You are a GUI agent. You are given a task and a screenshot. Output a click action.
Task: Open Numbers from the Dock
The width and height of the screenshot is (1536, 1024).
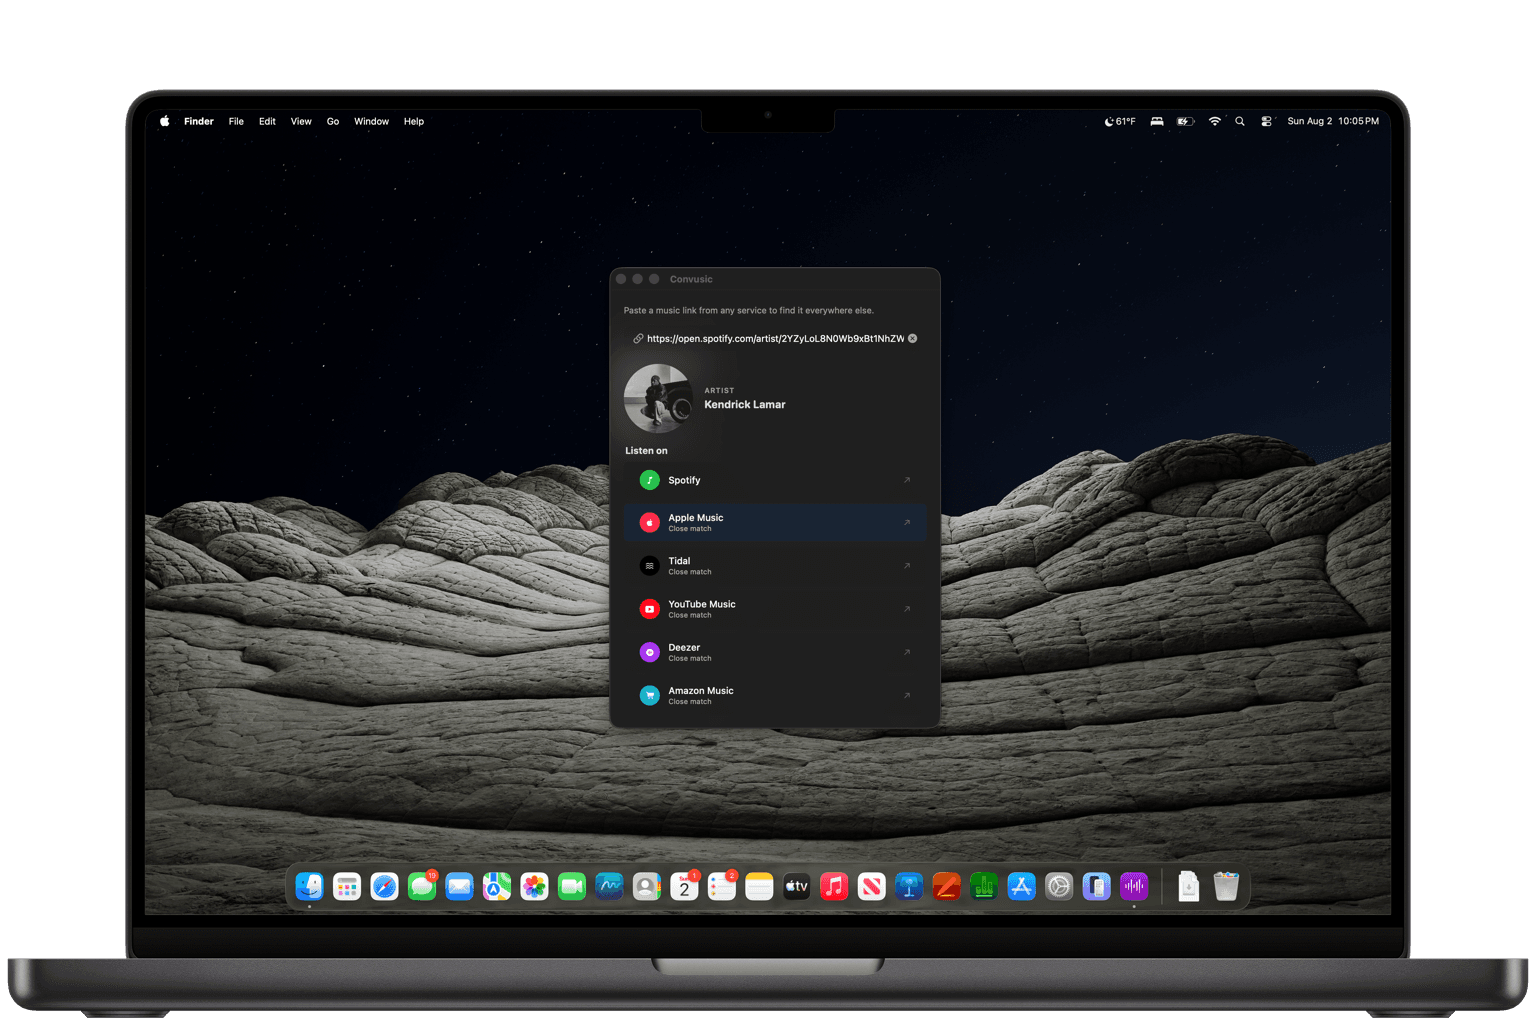point(984,886)
